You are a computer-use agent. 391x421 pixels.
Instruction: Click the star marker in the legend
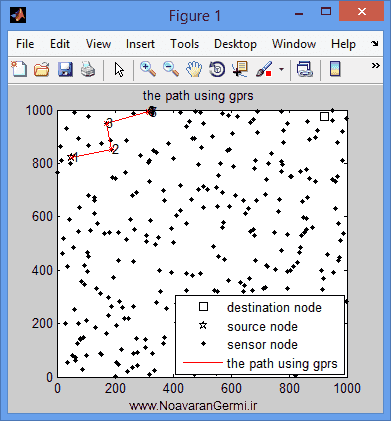(203, 325)
